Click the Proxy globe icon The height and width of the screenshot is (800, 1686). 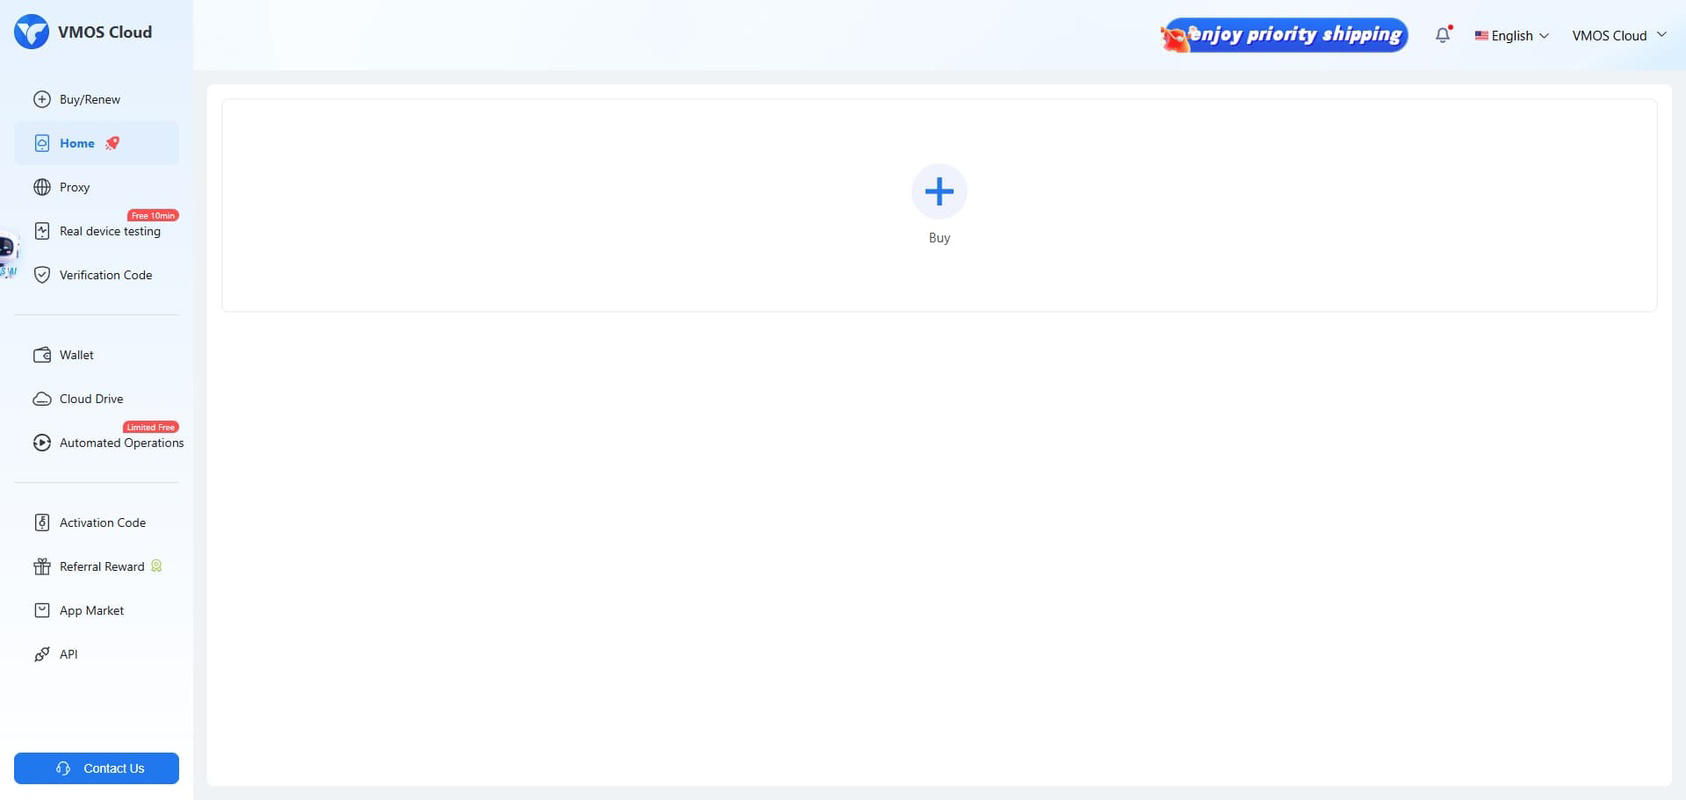[42, 187]
